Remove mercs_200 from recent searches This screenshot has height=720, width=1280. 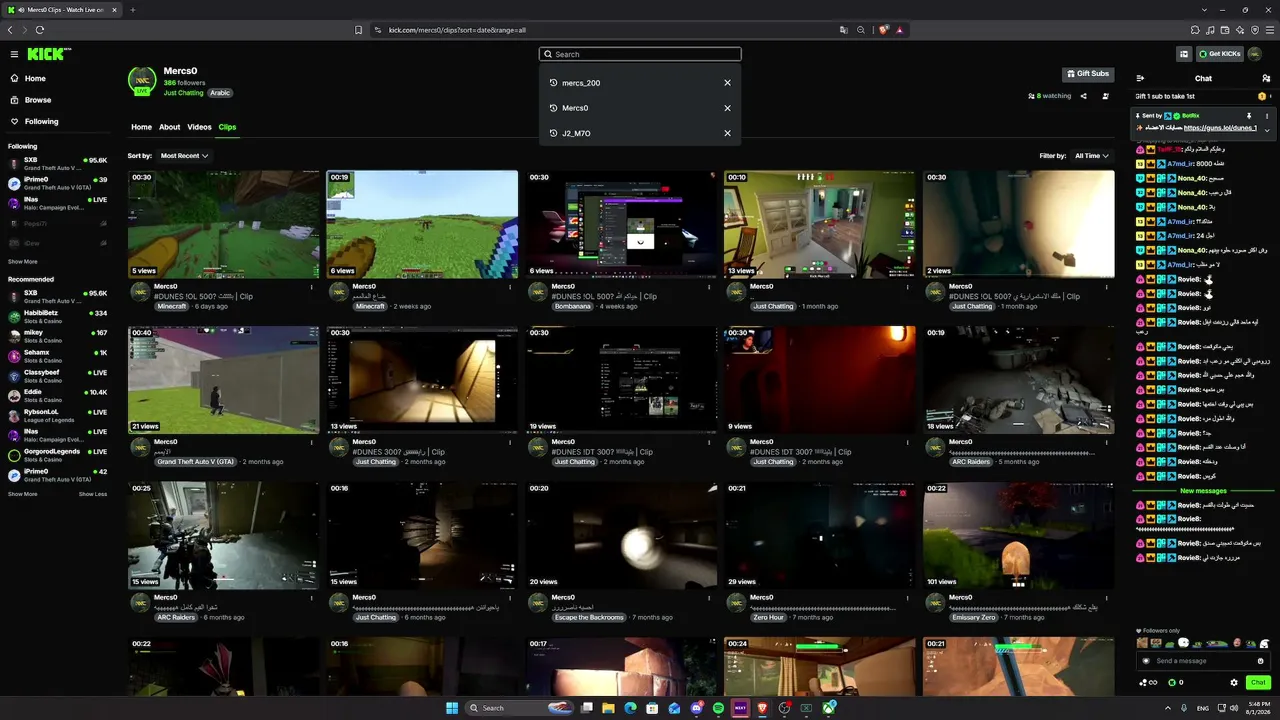coord(727,83)
